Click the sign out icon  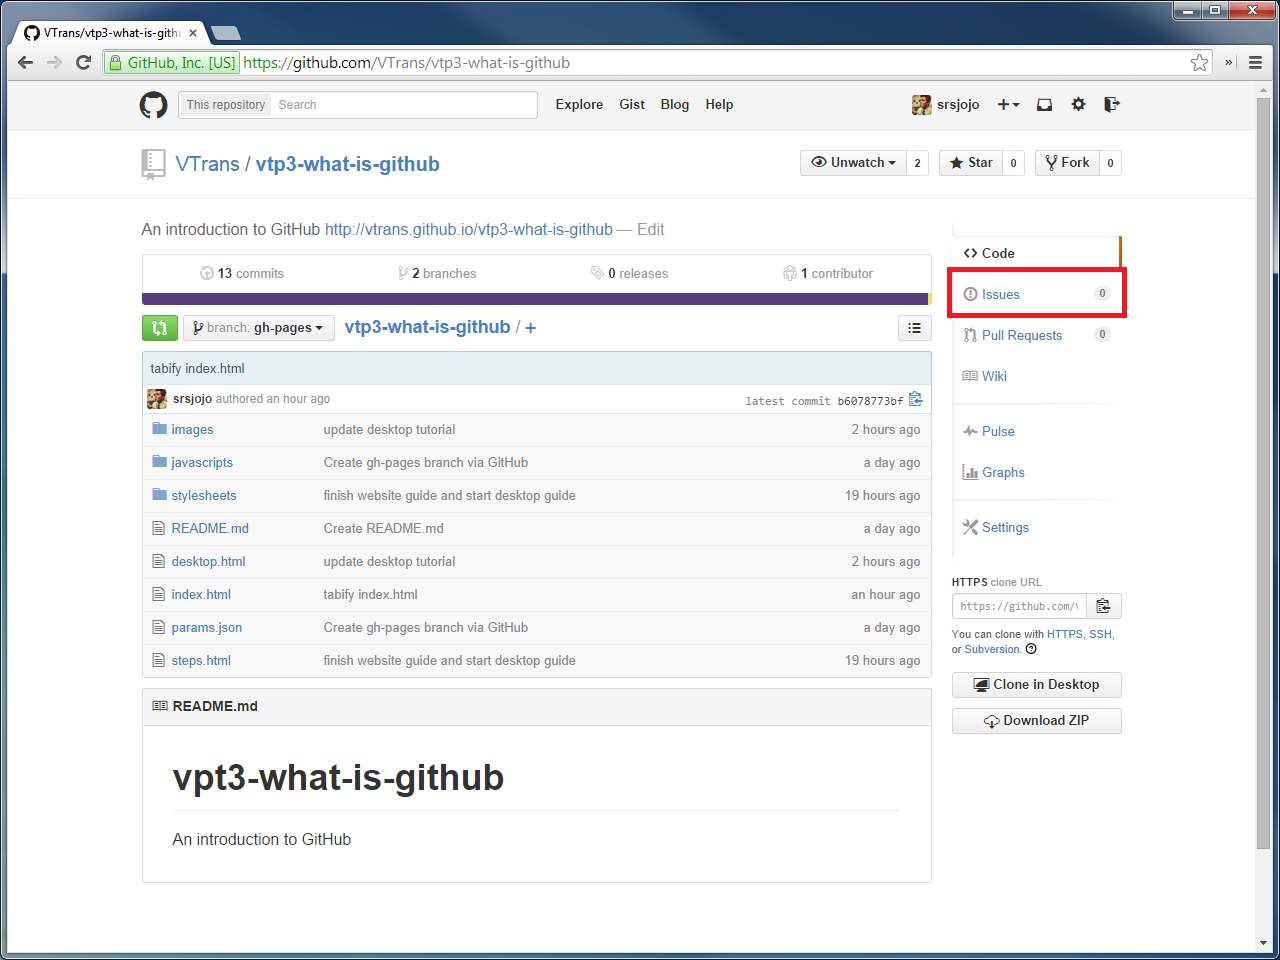coord(1111,104)
